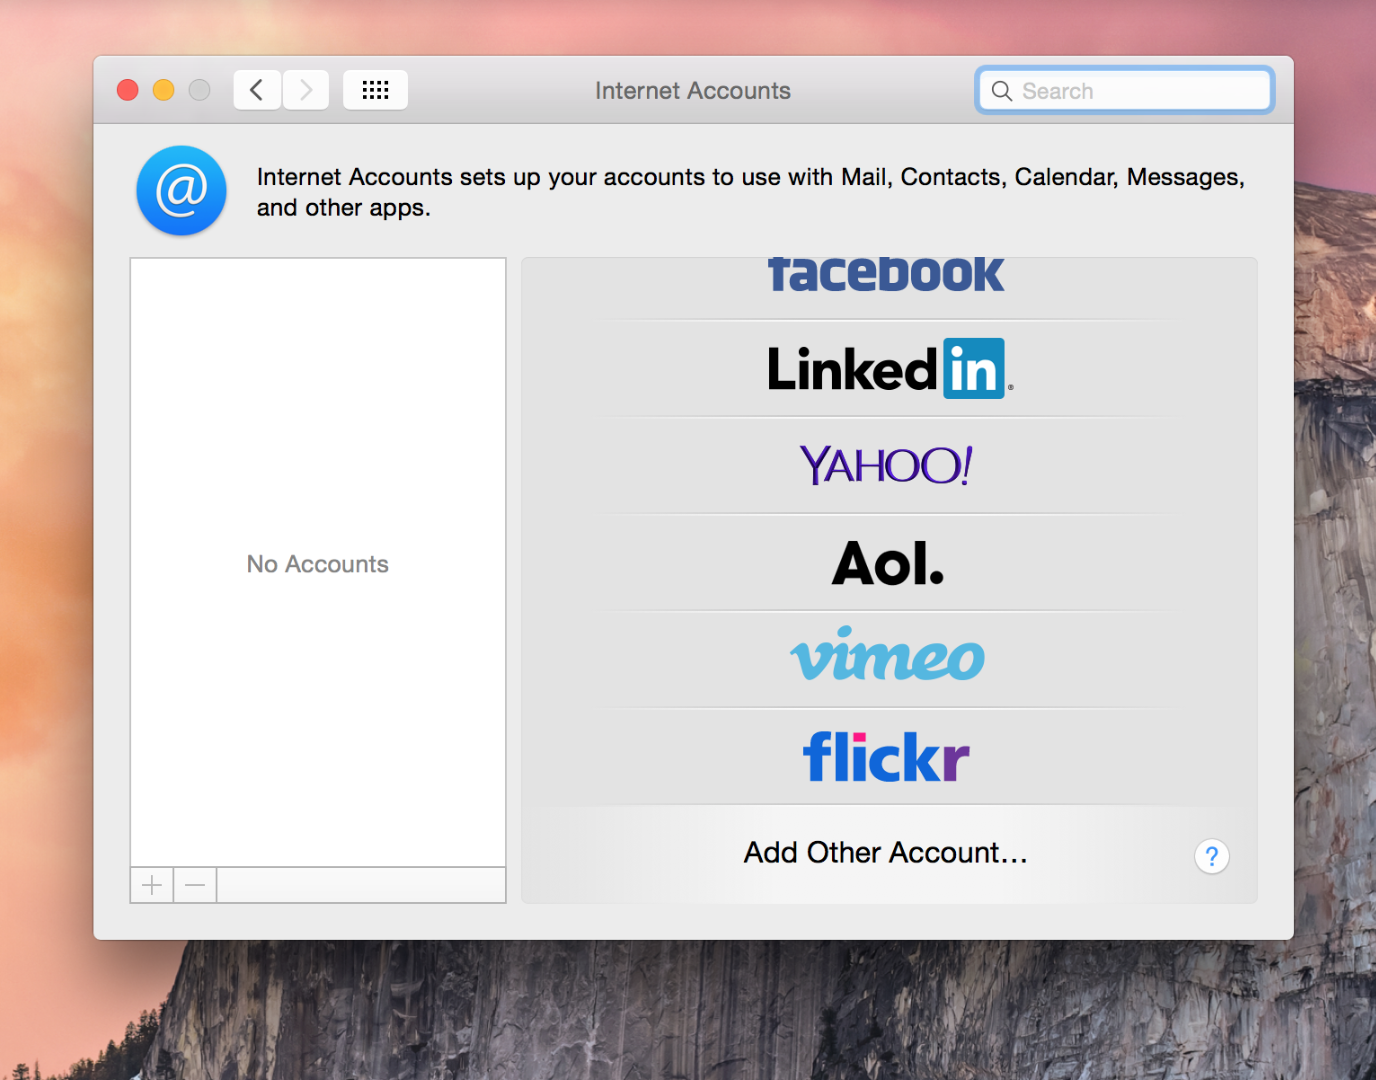Screen dimensions: 1376x1080
Task: Click the Facebook account logo
Action: [x=886, y=276]
